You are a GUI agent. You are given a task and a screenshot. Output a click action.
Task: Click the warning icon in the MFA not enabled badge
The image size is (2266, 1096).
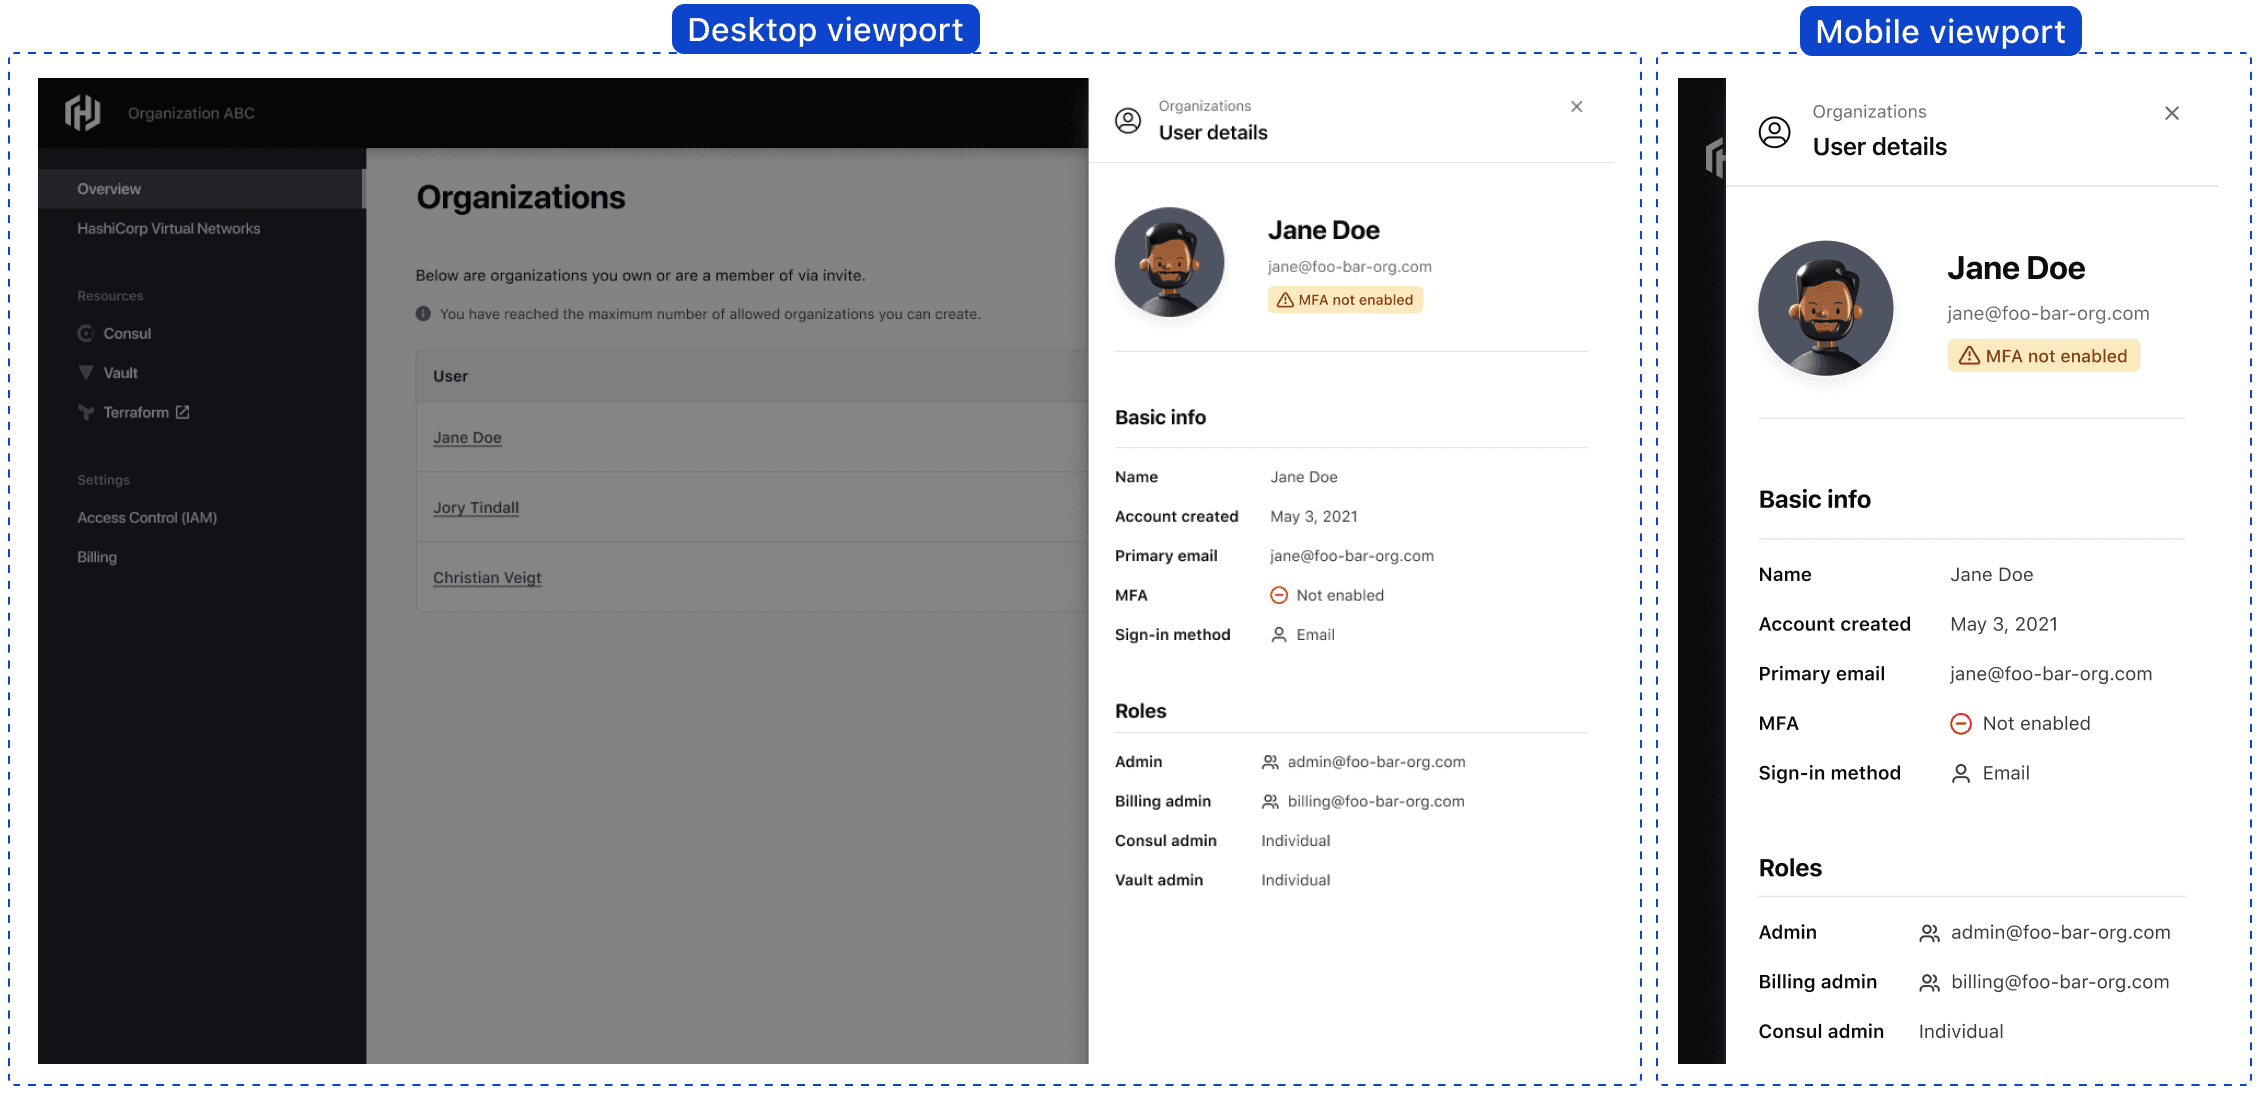point(1285,299)
